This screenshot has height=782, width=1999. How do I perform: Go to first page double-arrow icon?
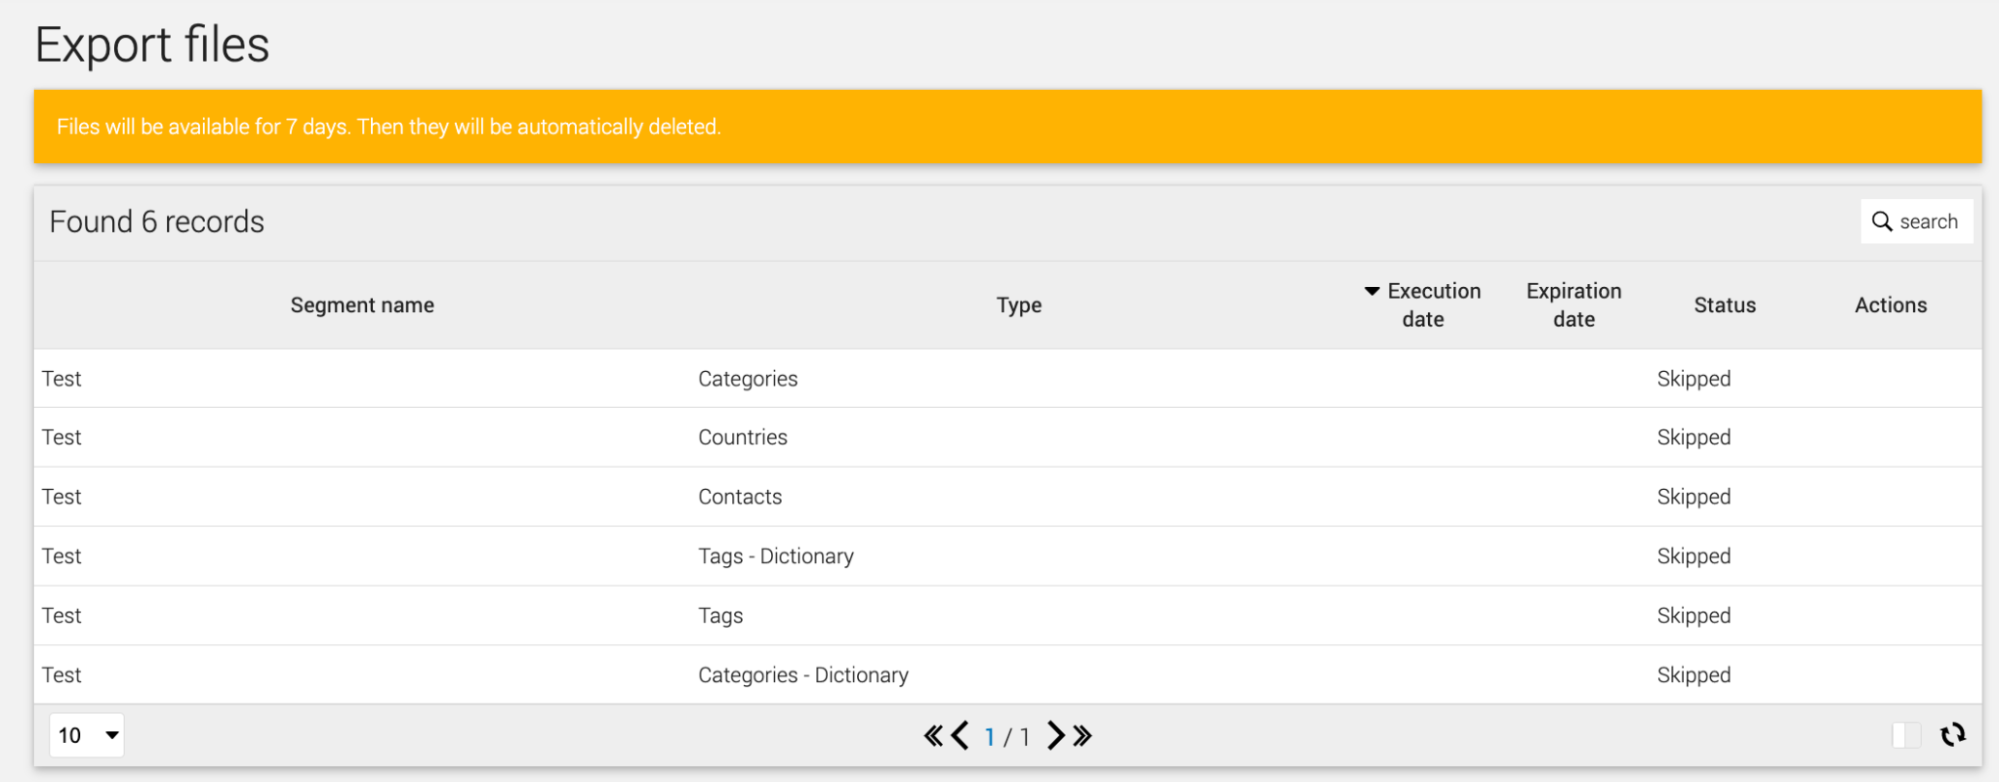[x=933, y=736]
